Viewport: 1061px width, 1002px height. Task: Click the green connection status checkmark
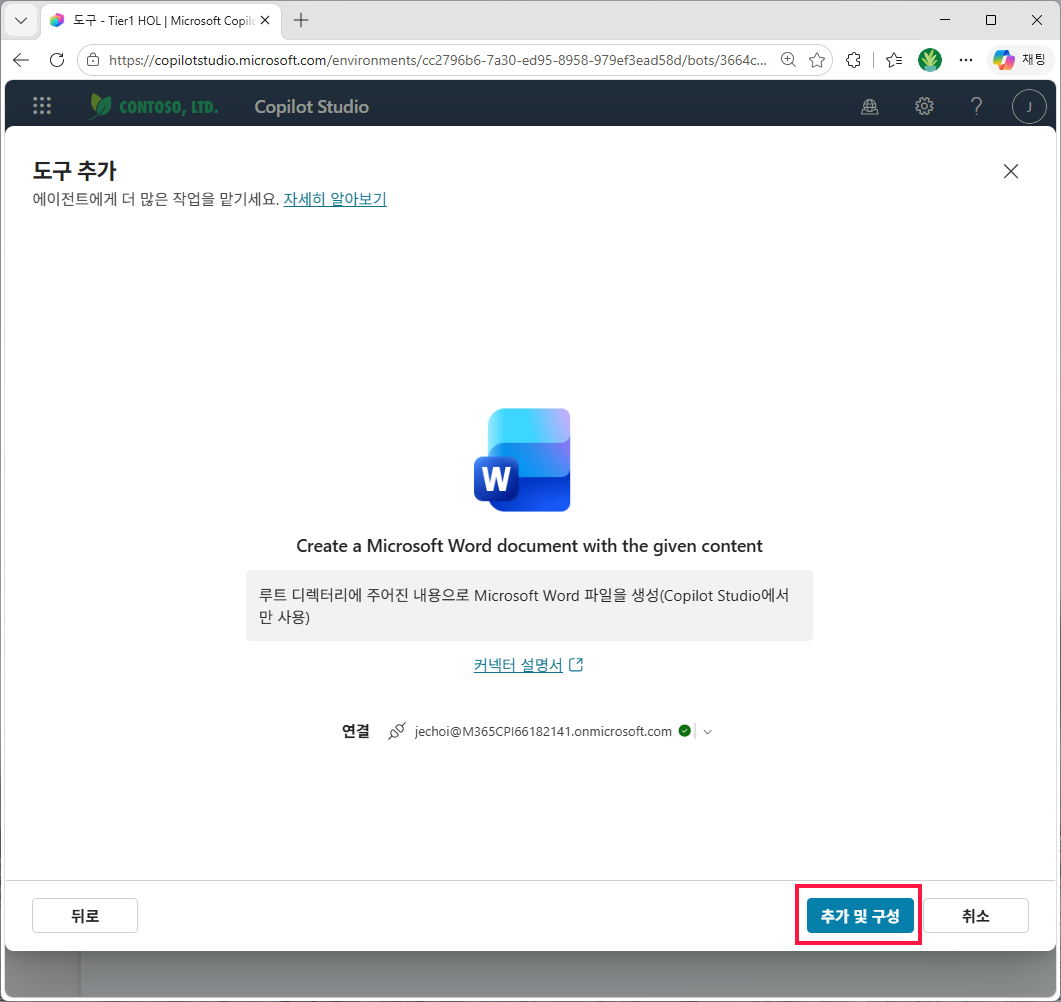[x=685, y=731]
